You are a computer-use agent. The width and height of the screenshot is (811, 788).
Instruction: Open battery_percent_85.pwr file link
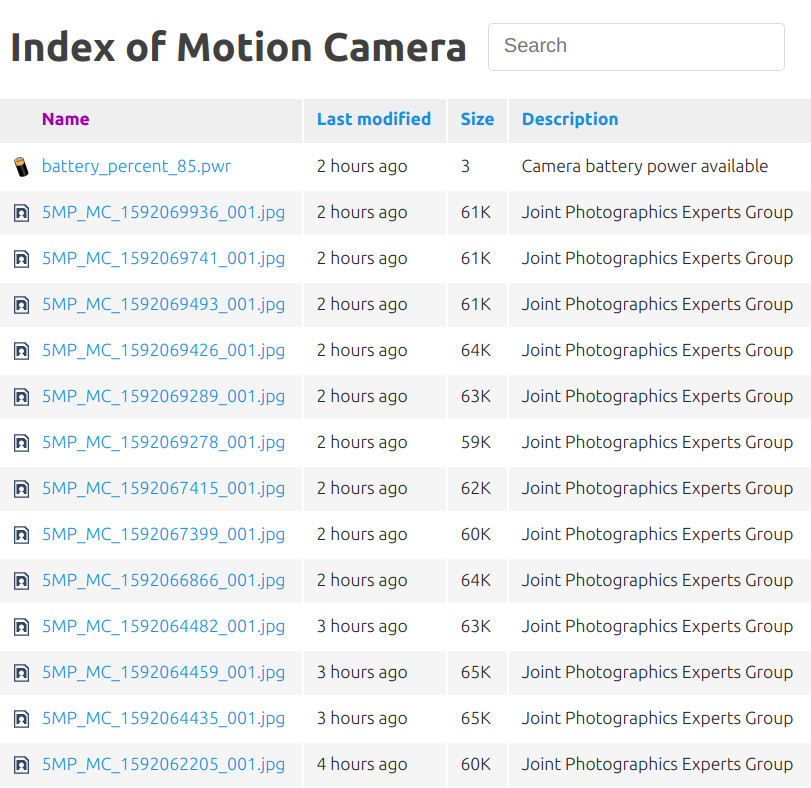136,166
